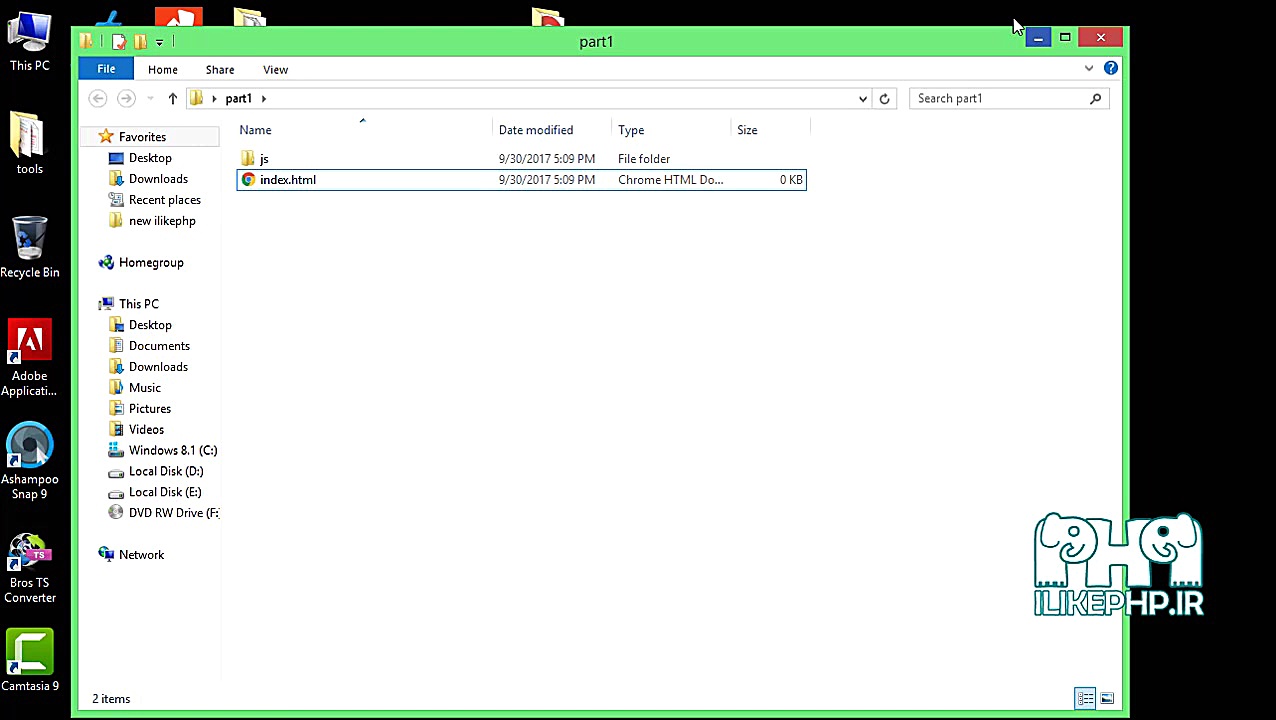Viewport: 1276px width, 720px height.
Task: Sort by the Size column
Action: click(x=747, y=130)
